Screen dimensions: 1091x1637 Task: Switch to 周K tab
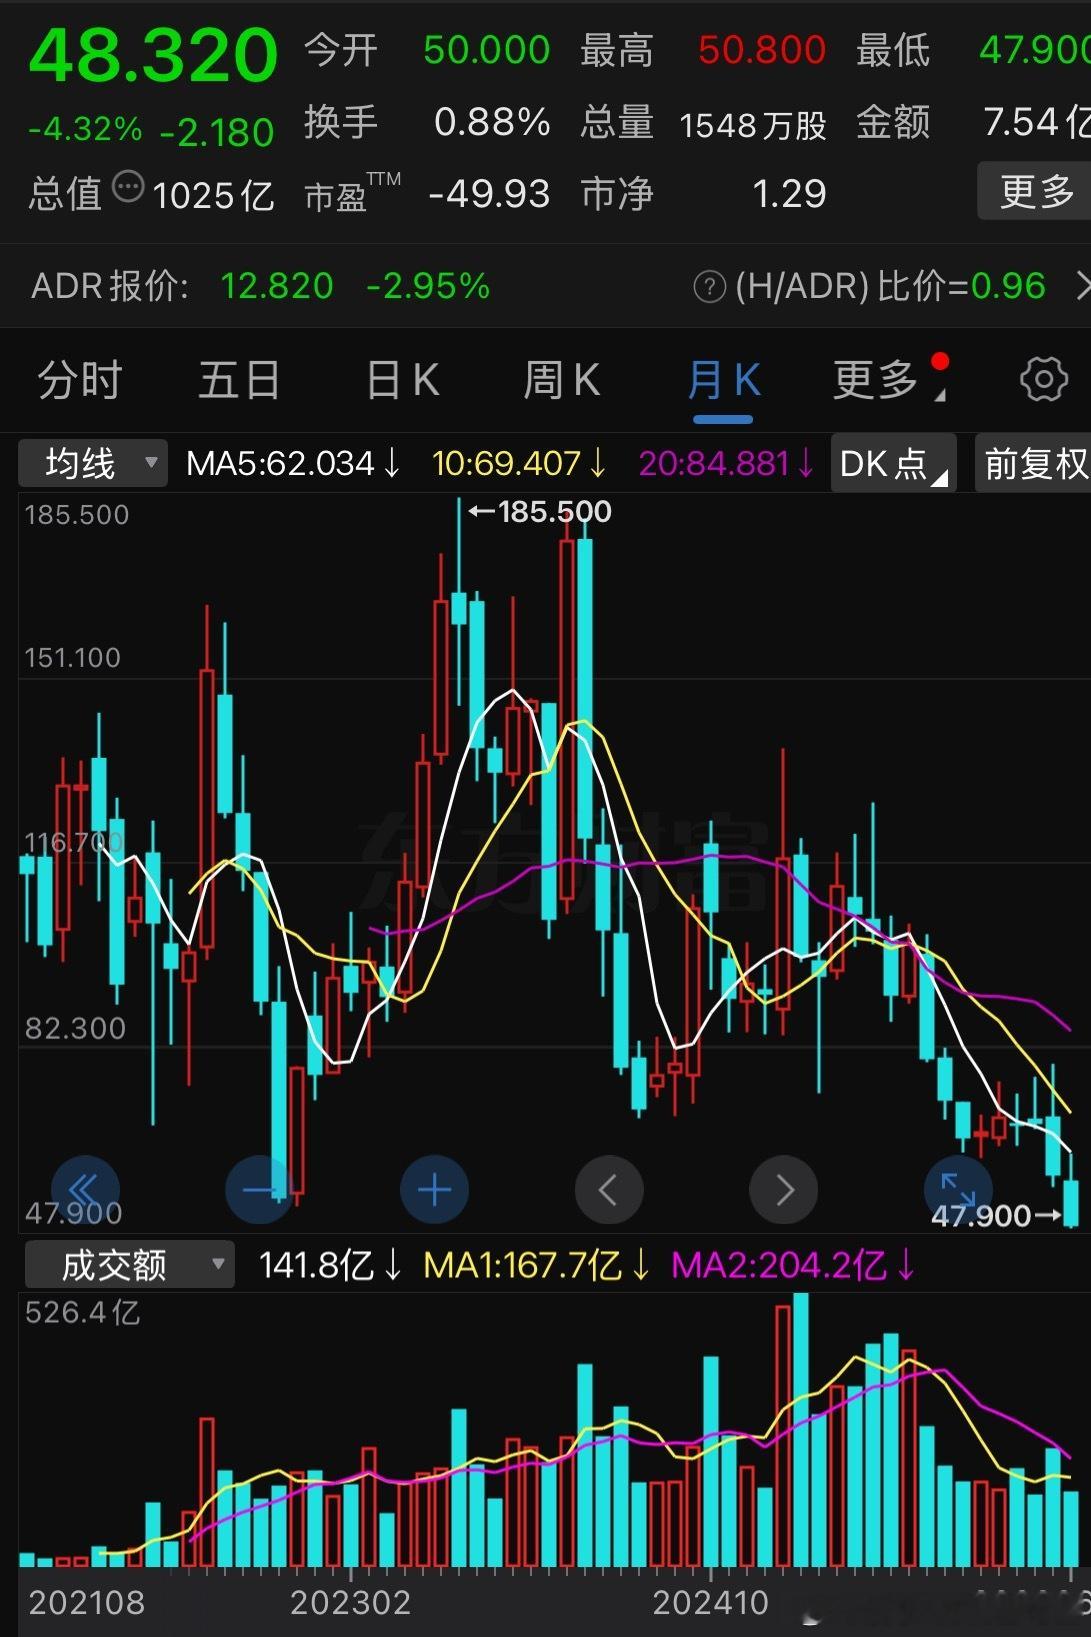click(x=561, y=381)
